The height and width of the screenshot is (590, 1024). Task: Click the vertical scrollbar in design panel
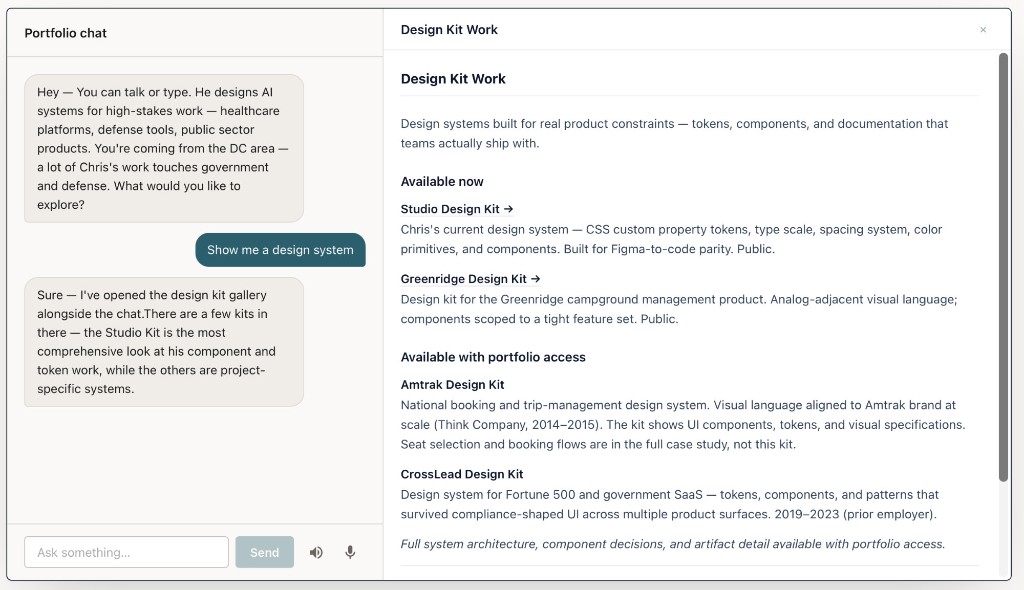(x=1003, y=268)
